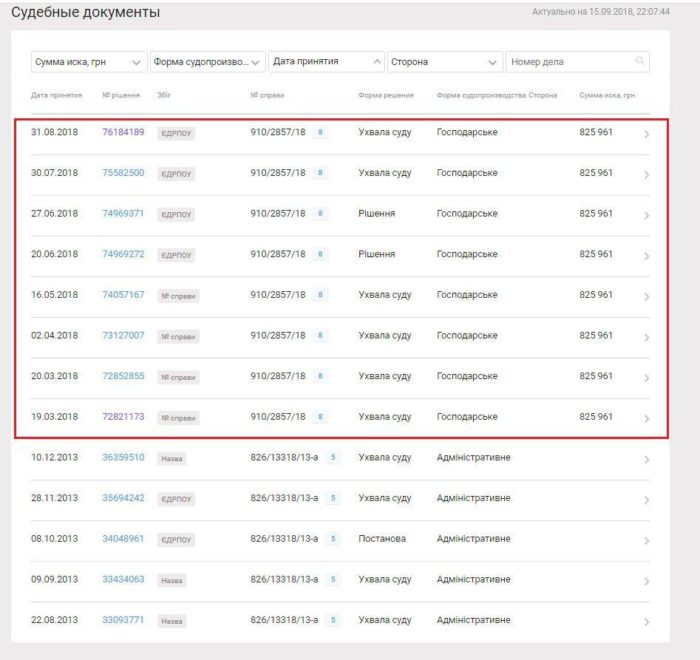Click the Форма решения column header
The image size is (700, 660).
(384, 95)
